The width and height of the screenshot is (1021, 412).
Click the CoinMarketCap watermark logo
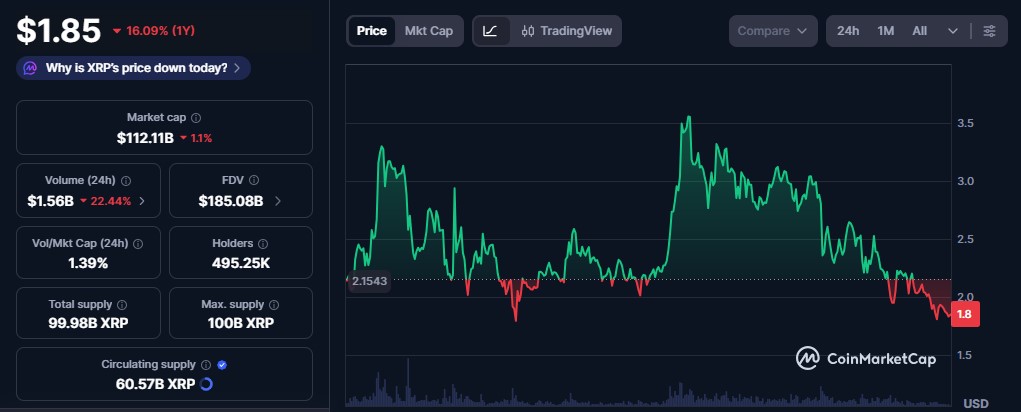[866, 358]
